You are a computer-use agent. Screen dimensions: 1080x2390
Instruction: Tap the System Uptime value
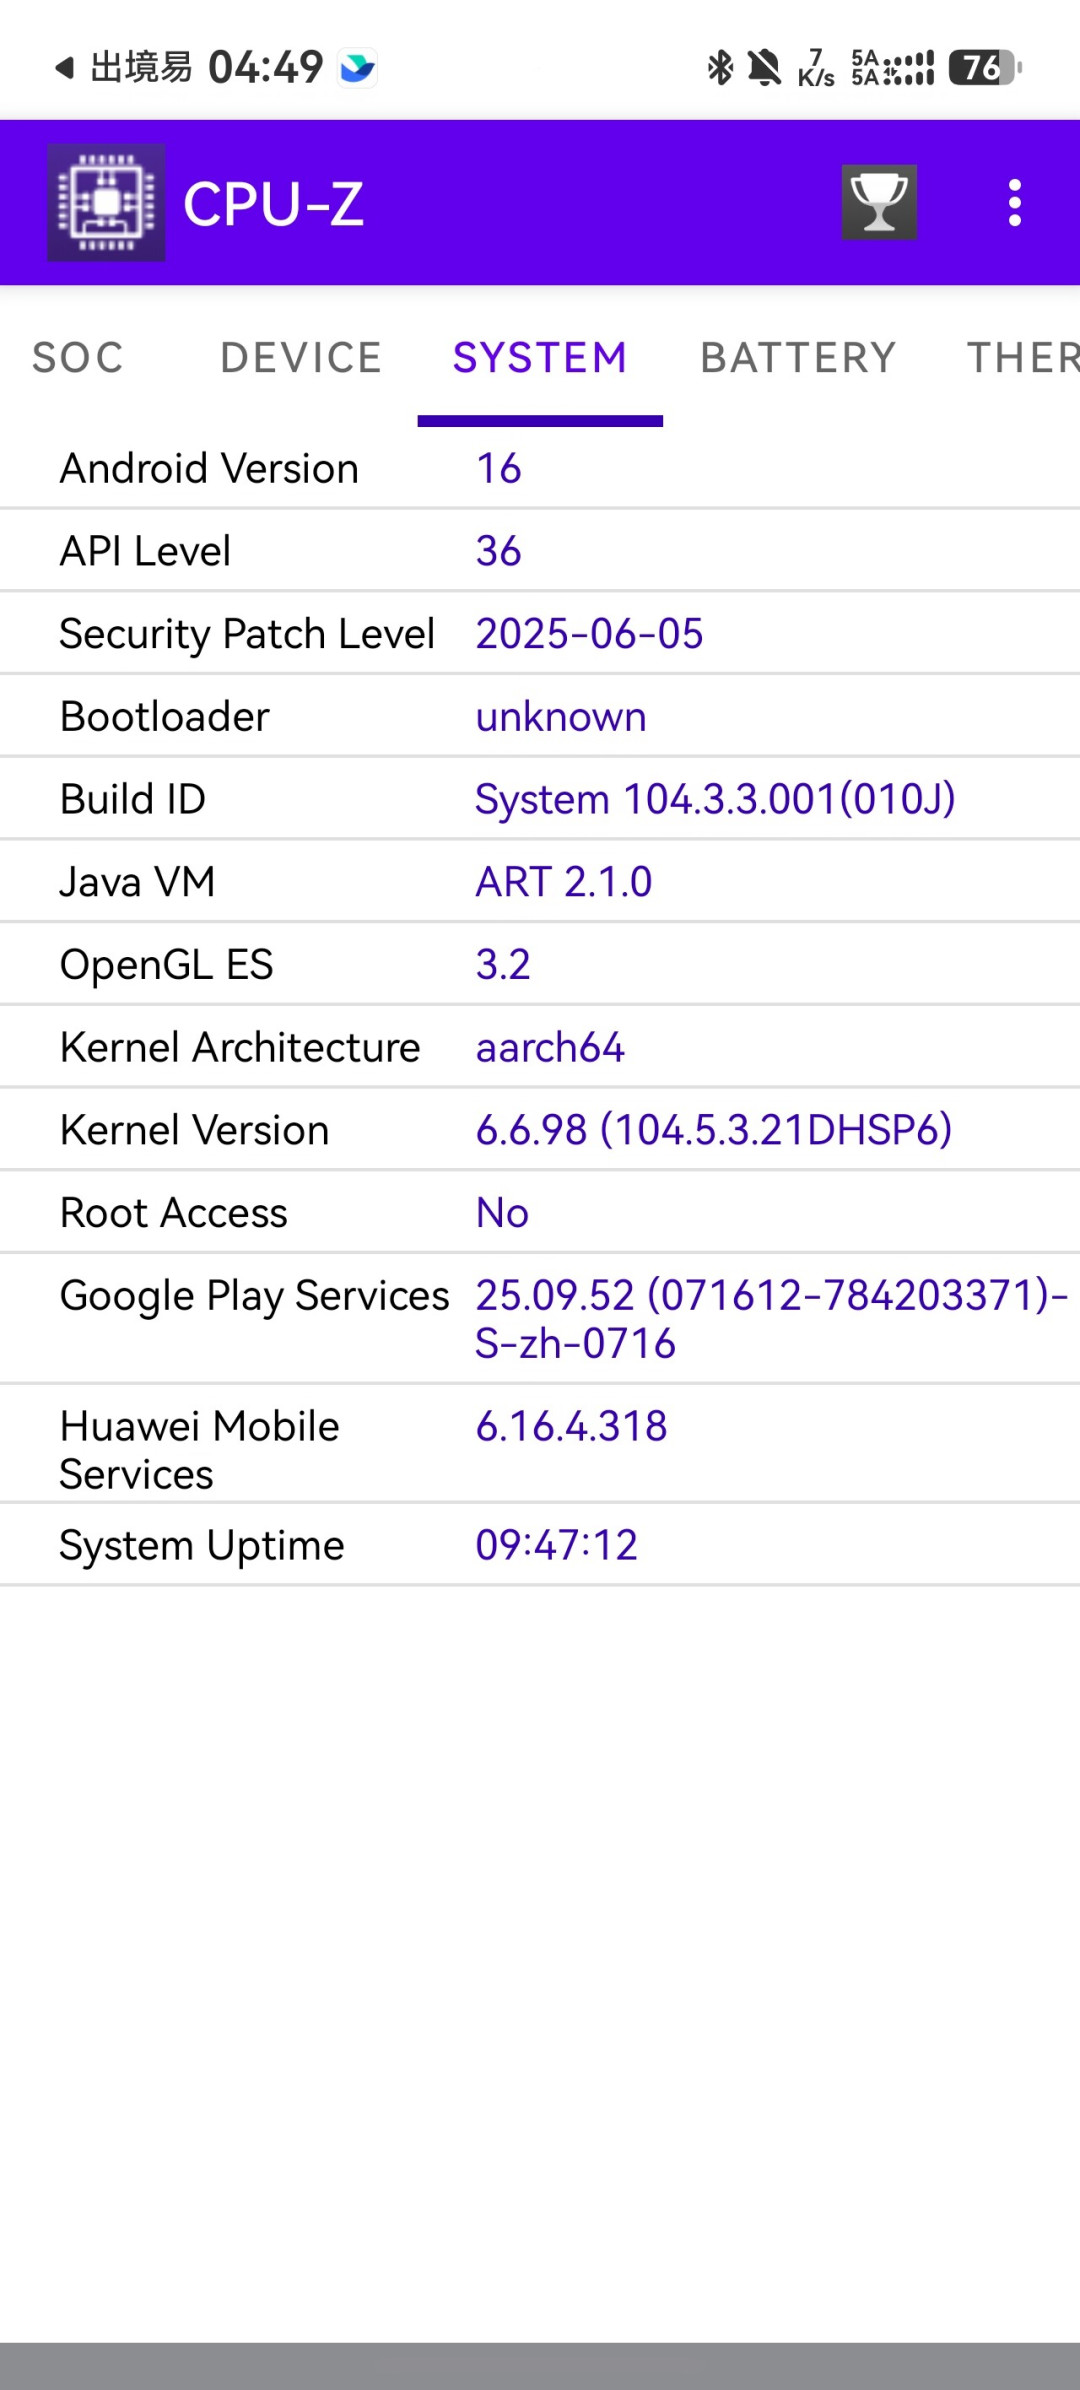click(556, 1545)
